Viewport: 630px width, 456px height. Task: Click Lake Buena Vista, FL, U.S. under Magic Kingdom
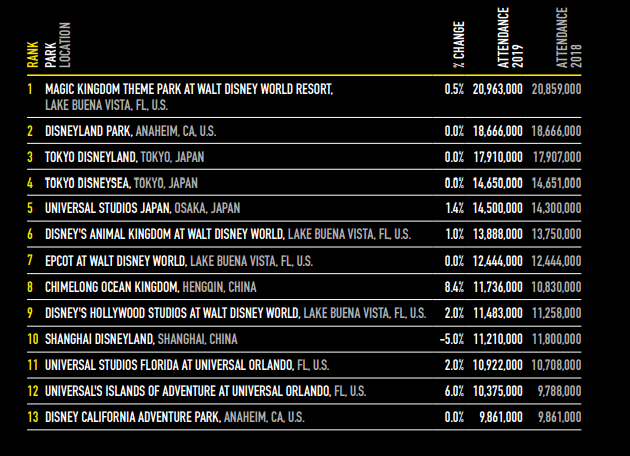click(x=106, y=105)
